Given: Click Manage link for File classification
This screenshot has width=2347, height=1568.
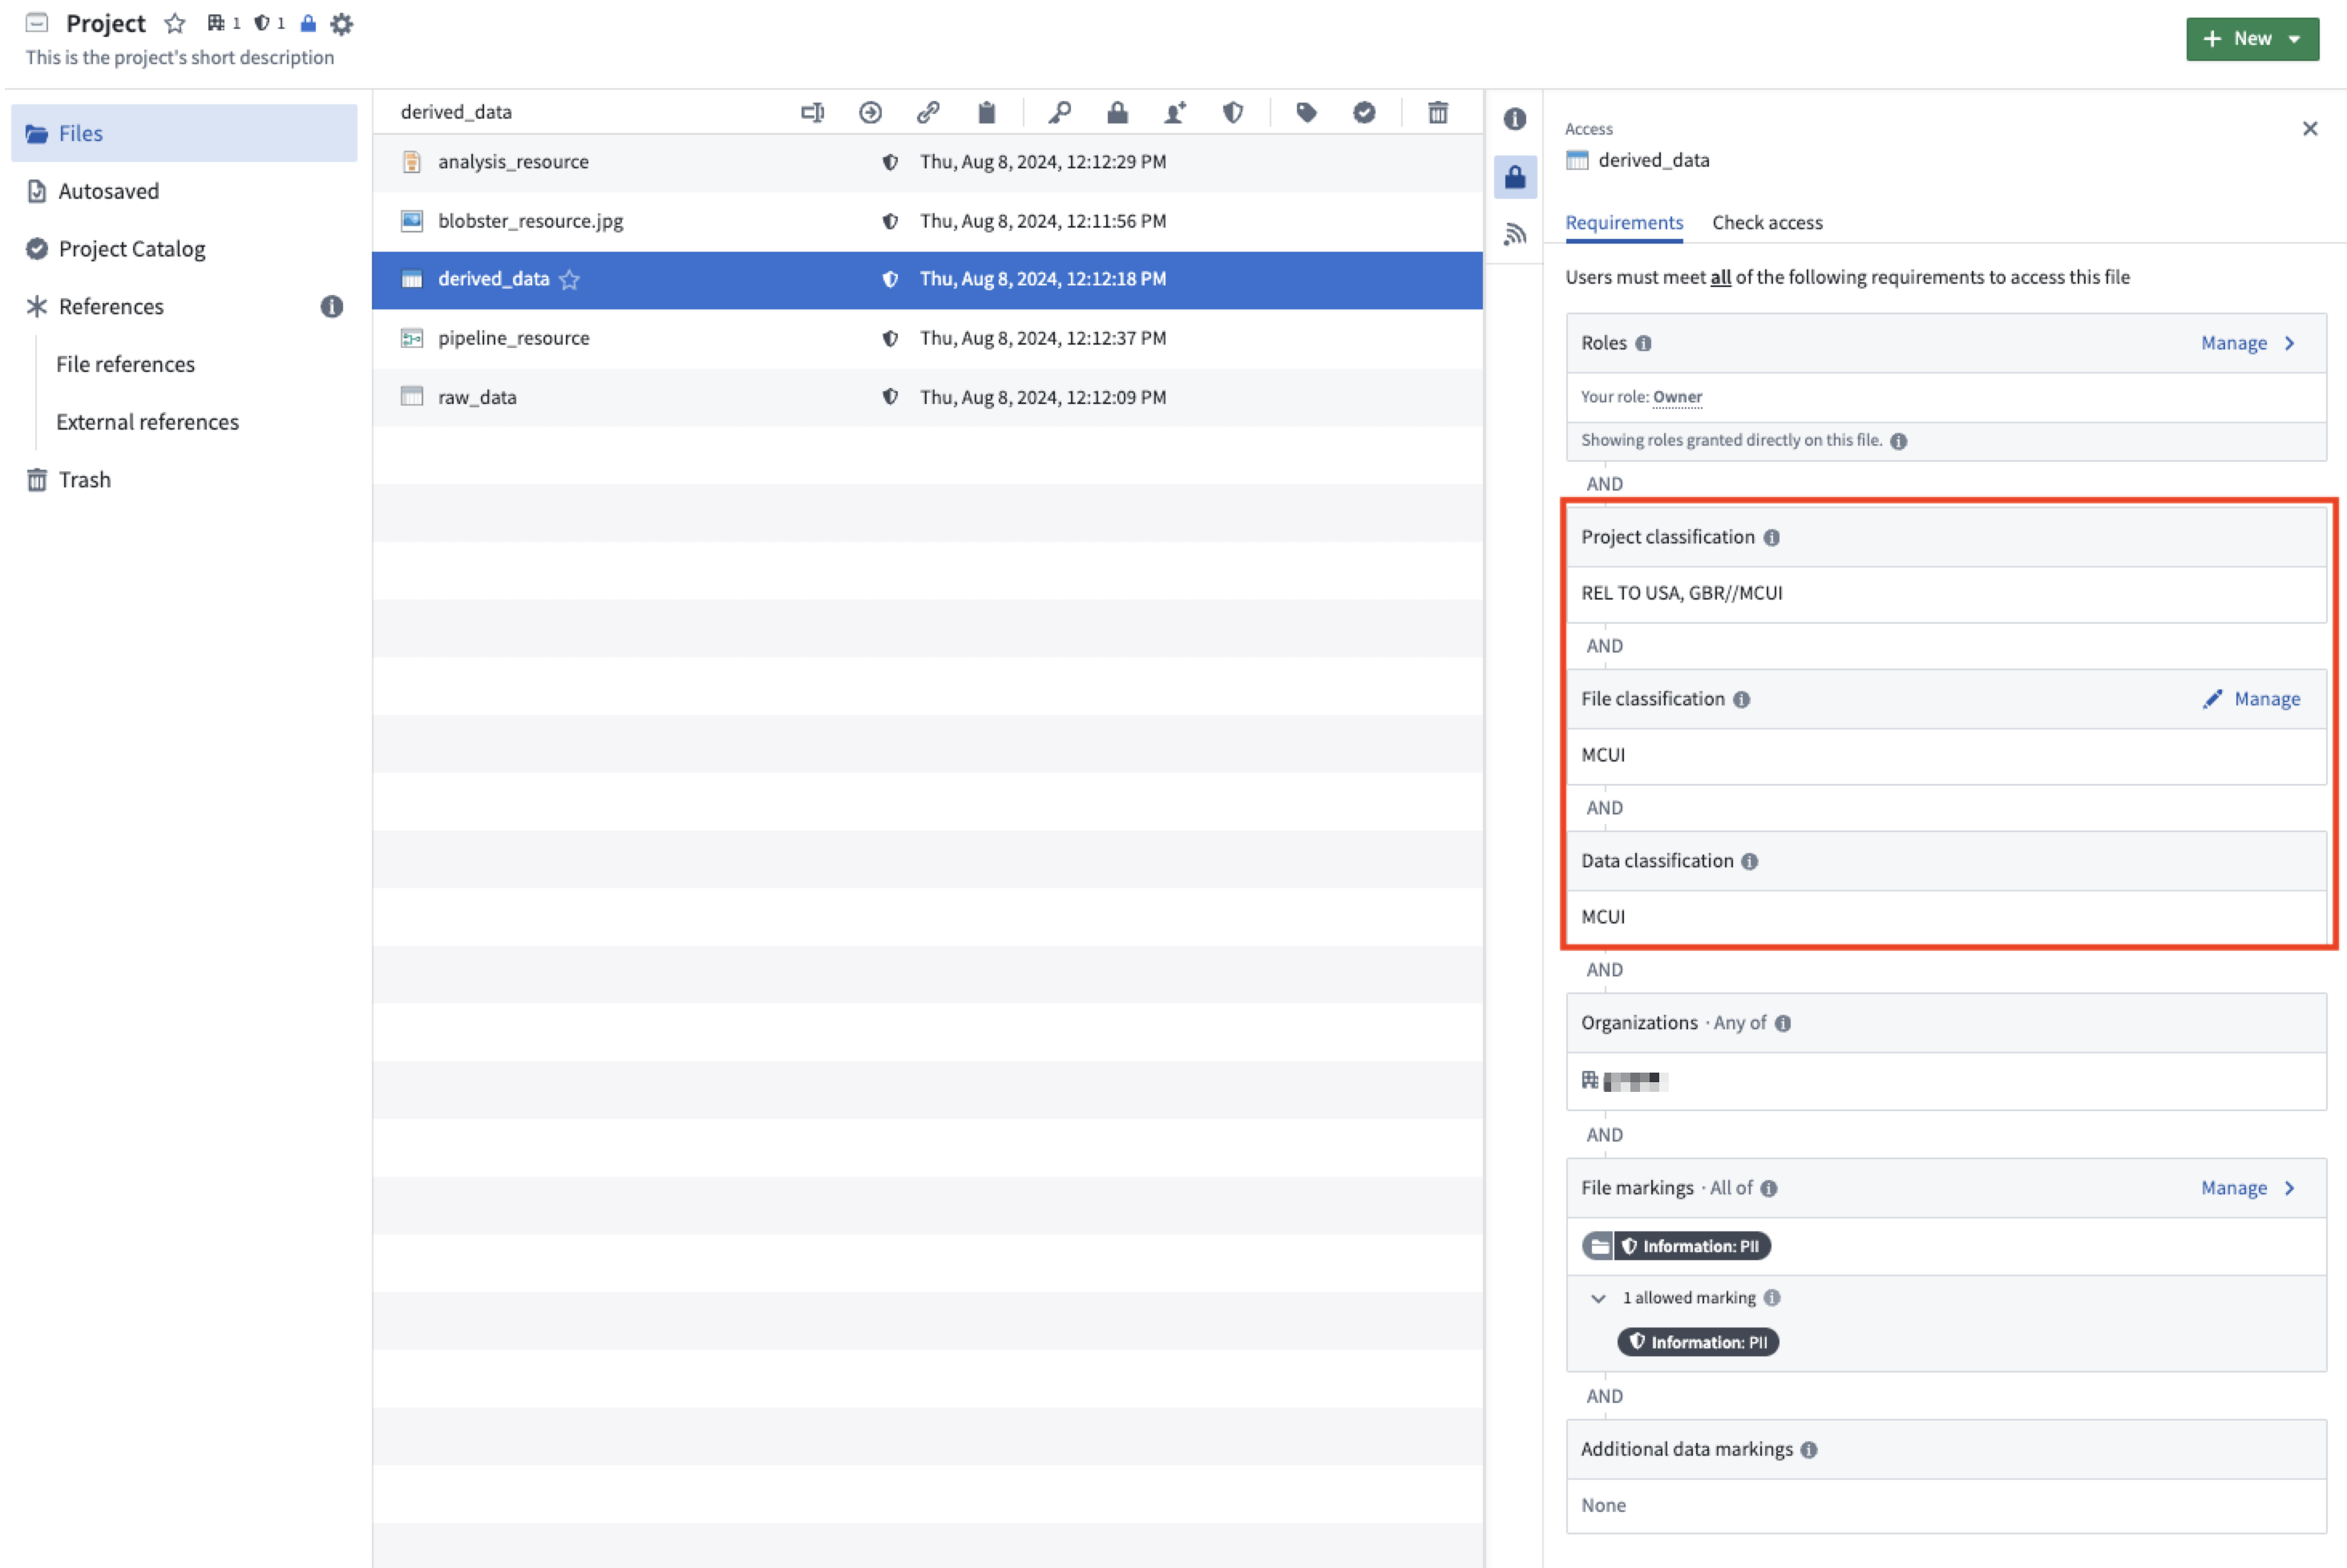Looking at the screenshot, I should click(x=2250, y=699).
